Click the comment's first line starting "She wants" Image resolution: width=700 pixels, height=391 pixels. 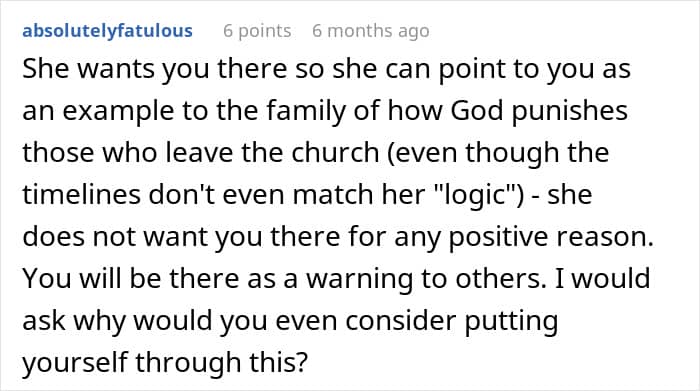point(326,69)
